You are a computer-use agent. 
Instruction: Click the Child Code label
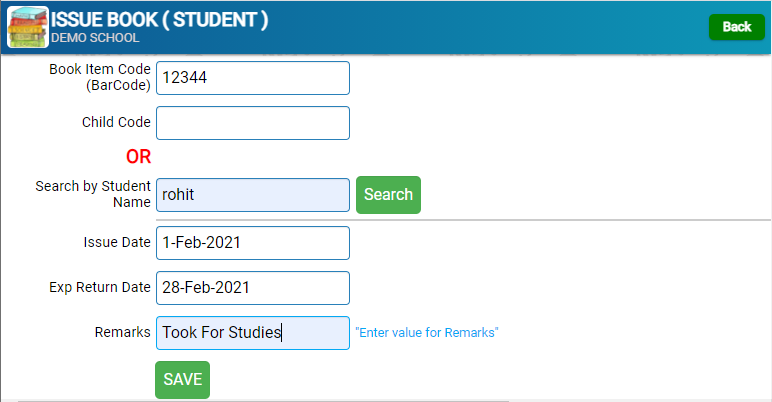(x=116, y=122)
